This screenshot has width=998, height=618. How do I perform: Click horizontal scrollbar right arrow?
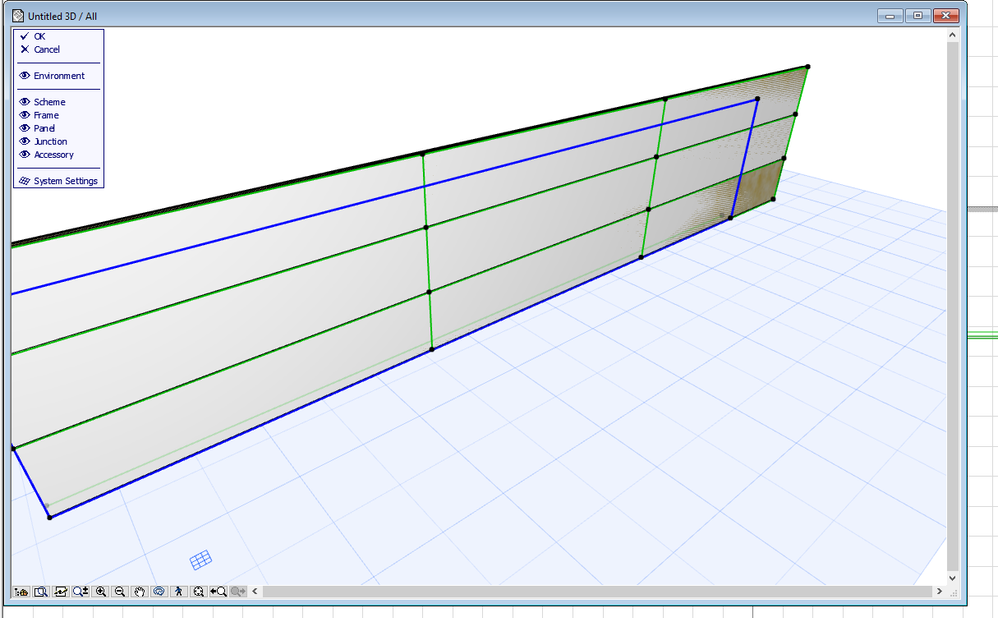tap(939, 591)
